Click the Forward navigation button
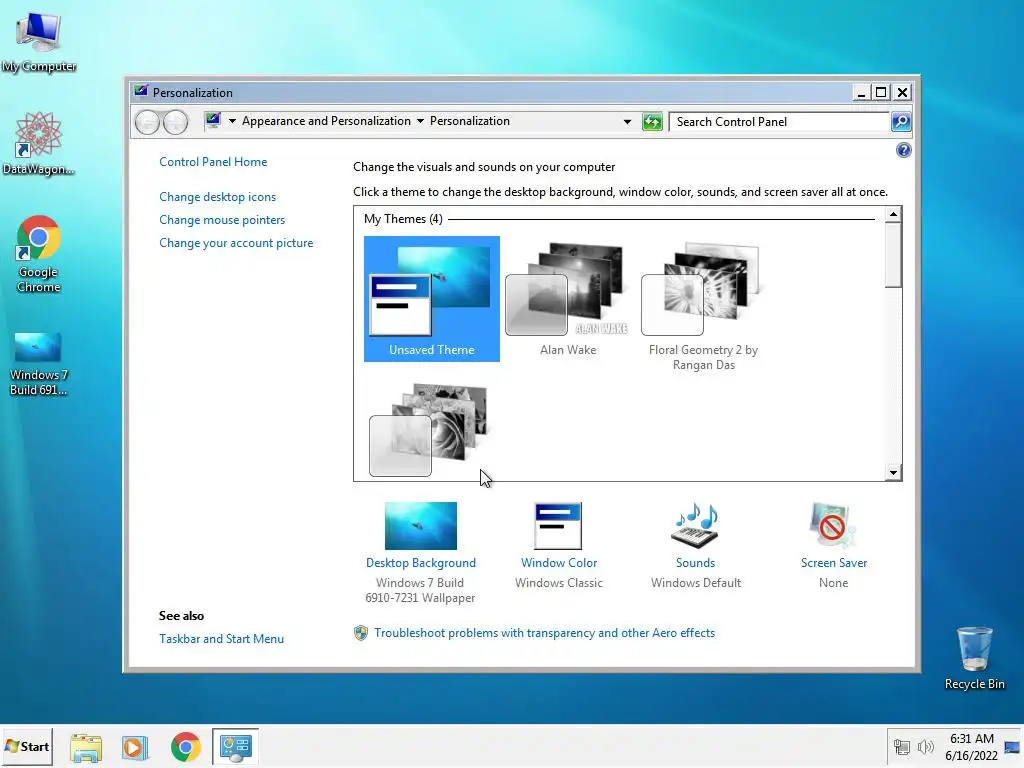This screenshot has width=1024, height=768. point(176,122)
